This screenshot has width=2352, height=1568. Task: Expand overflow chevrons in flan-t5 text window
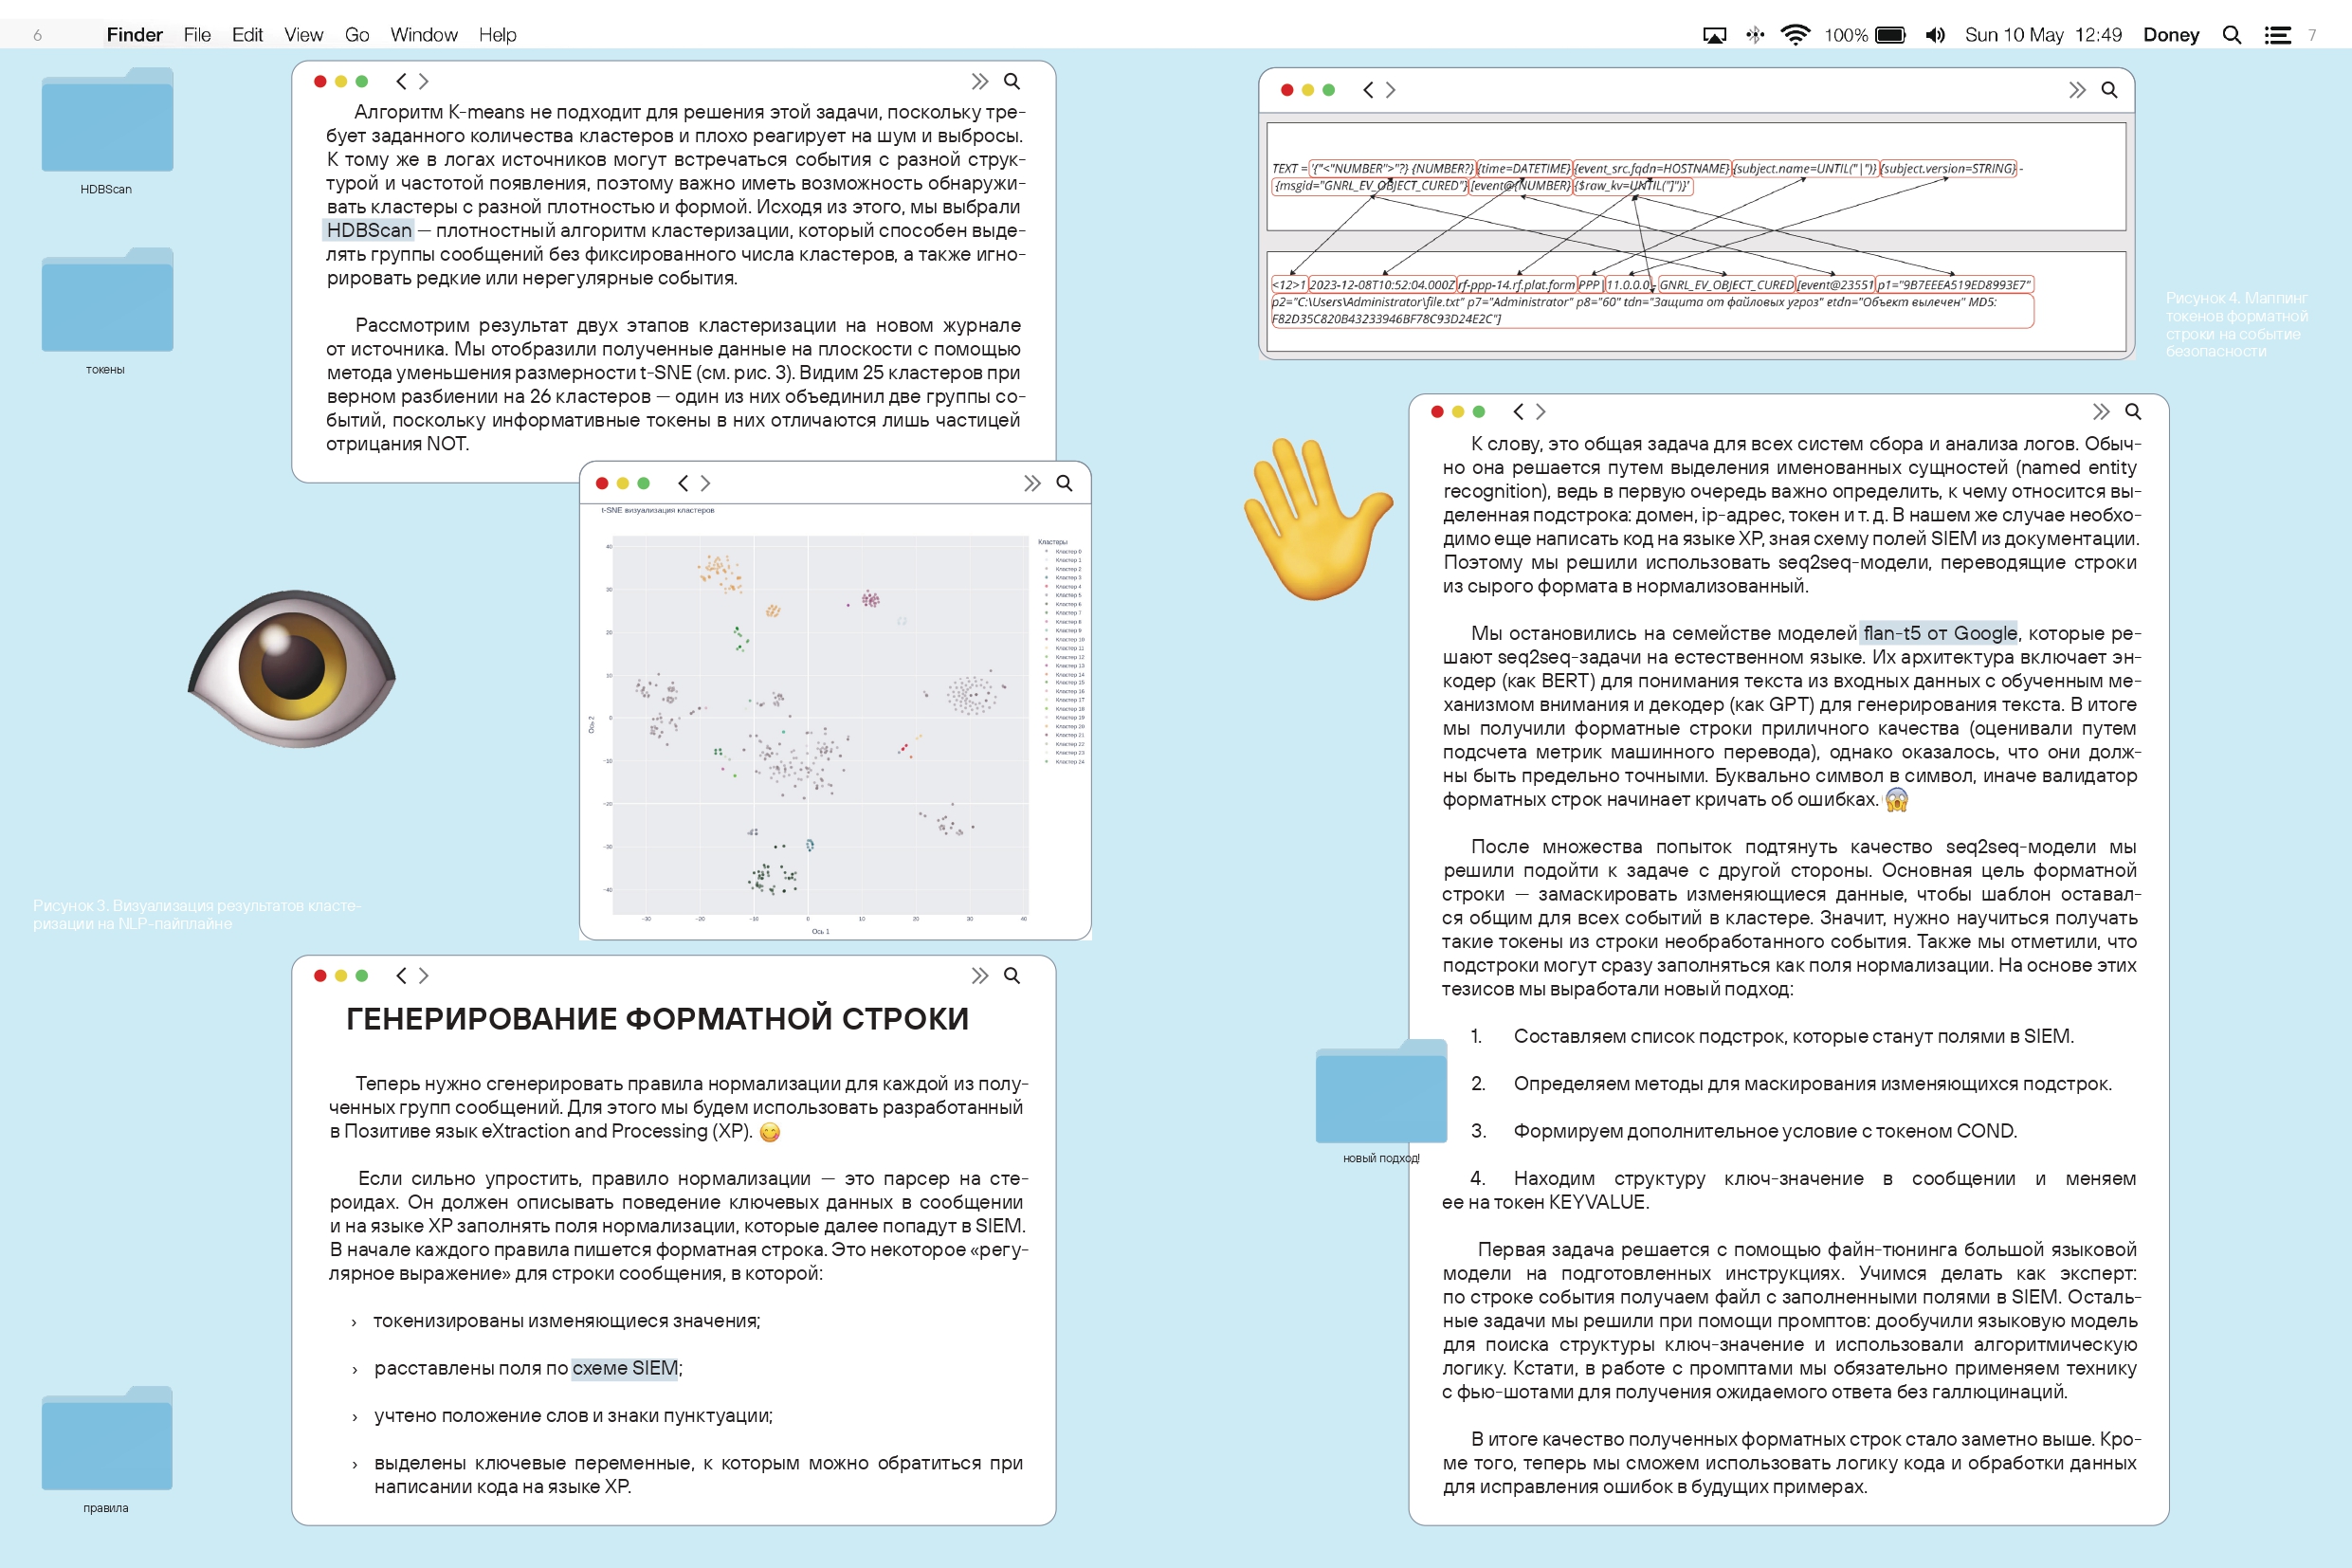point(2100,412)
